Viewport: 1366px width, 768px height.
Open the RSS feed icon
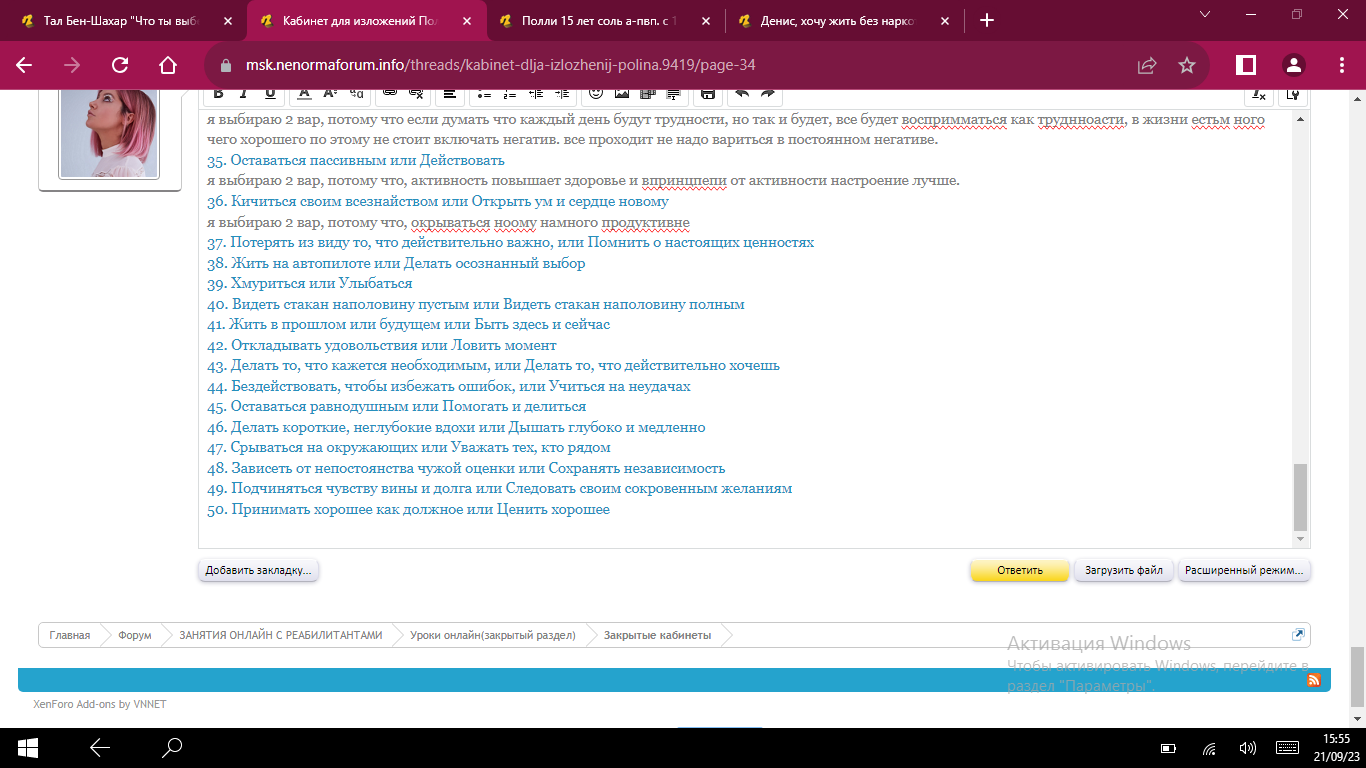point(1314,680)
